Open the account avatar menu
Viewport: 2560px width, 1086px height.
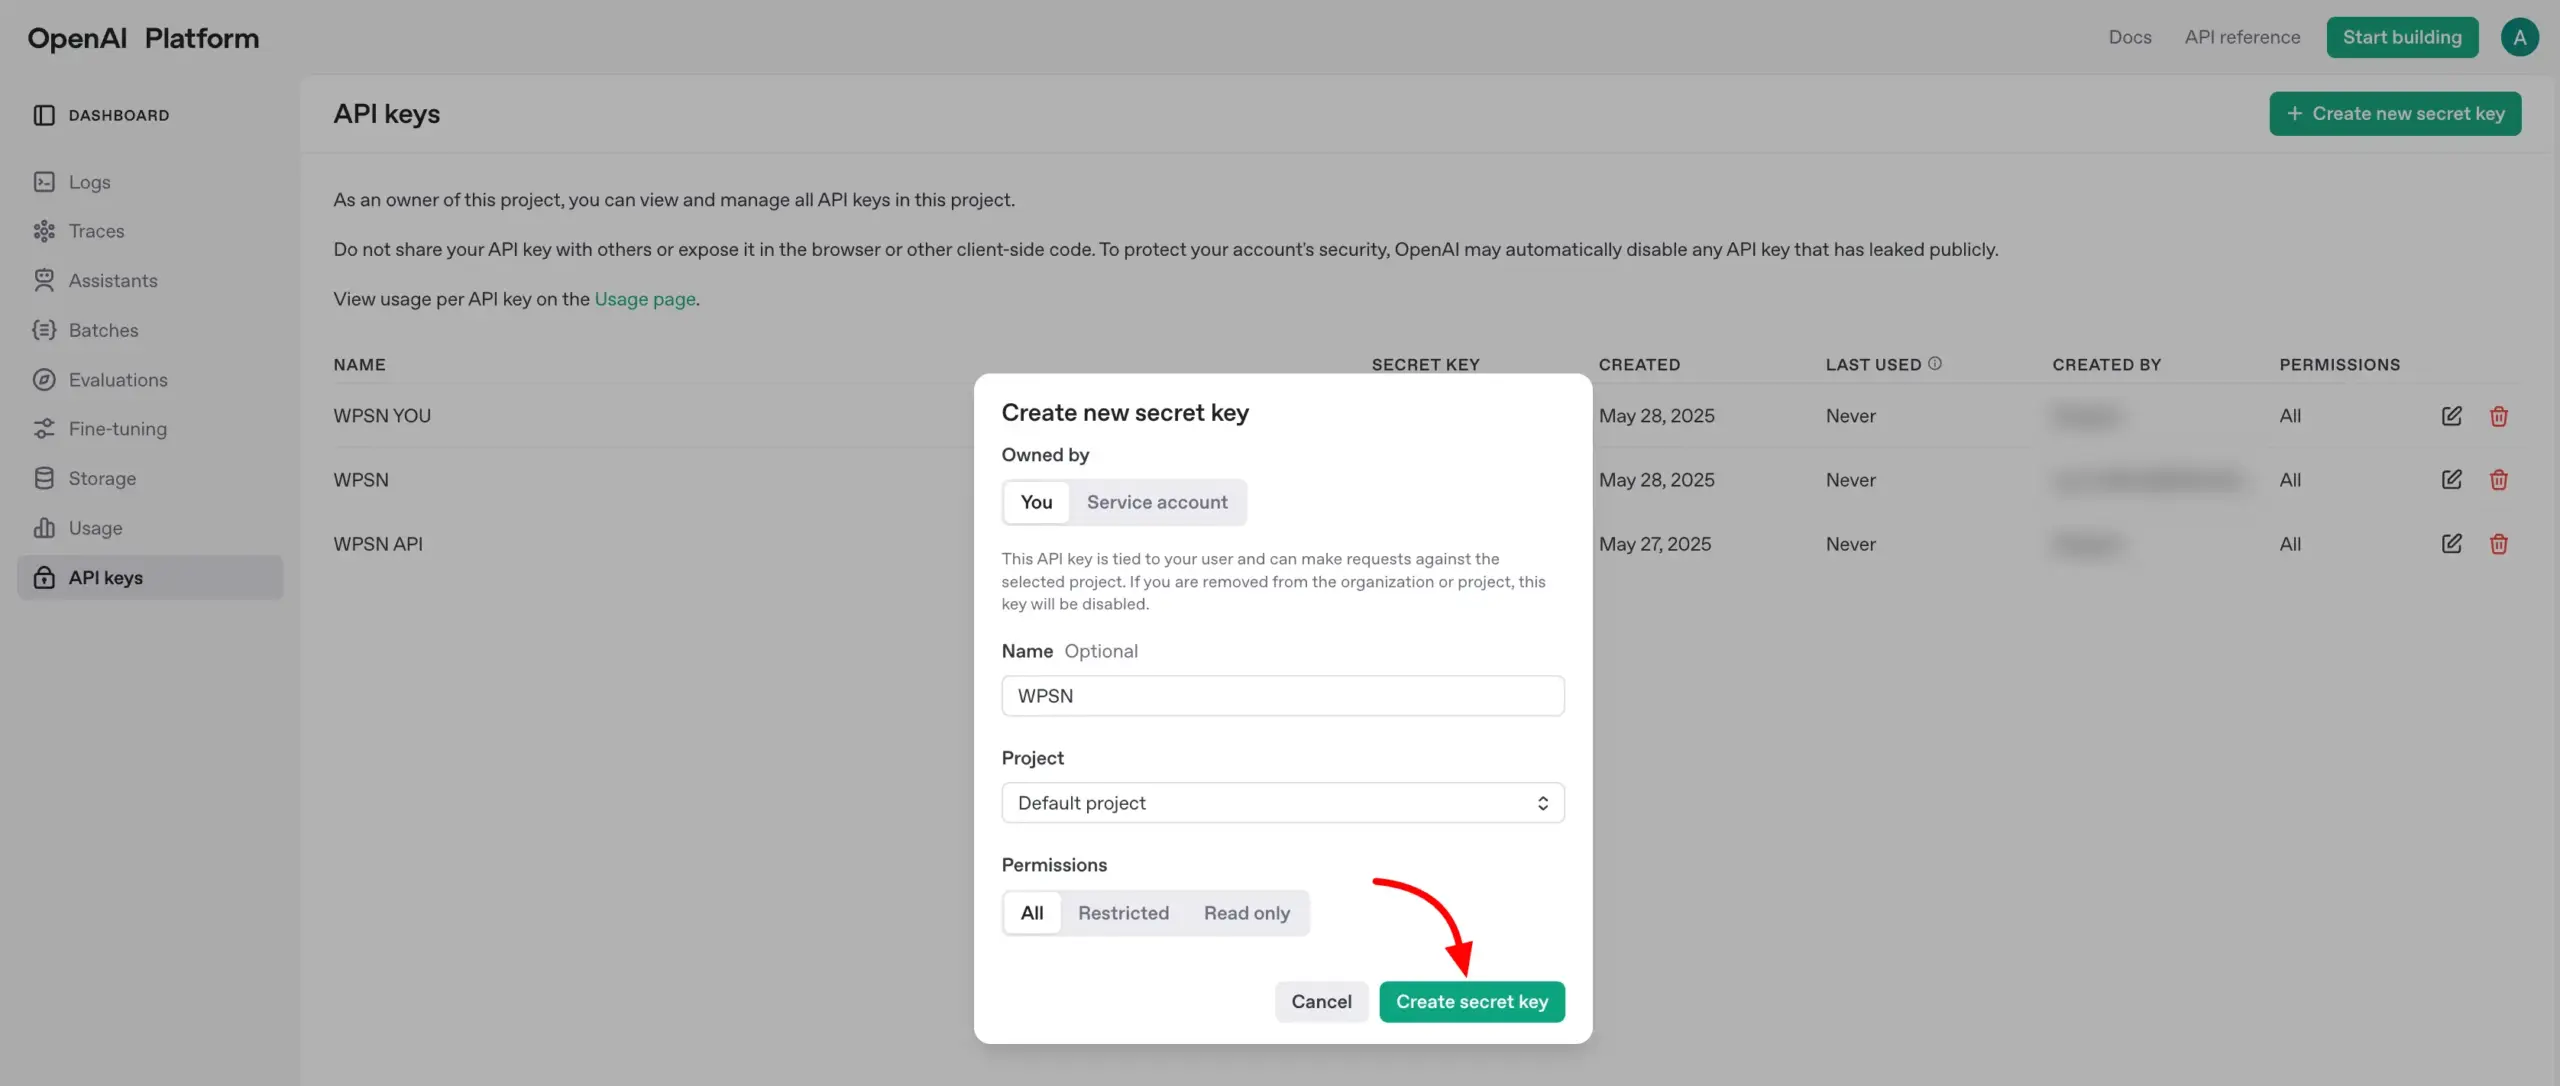point(2519,37)
